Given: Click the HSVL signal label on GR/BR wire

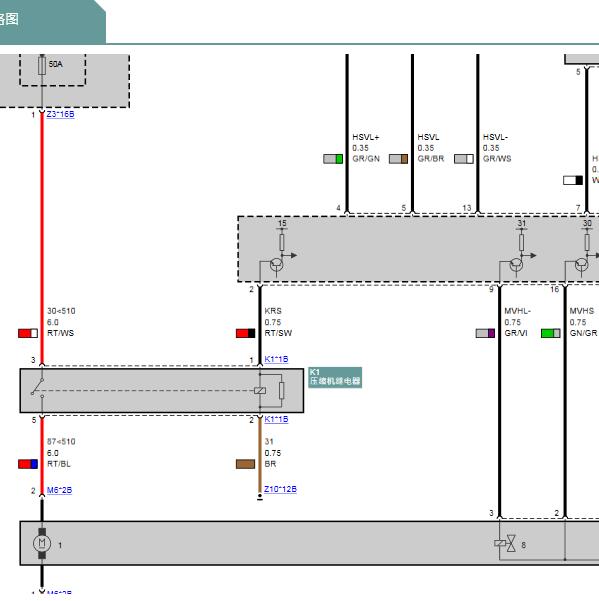Looking at the screenshot, I should (x=428, y=137).
